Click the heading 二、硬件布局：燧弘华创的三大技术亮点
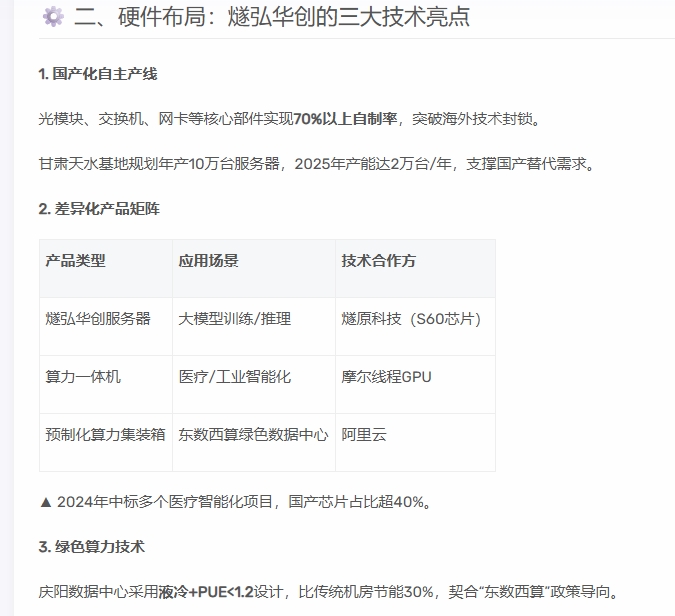This screenshot has width=675, height=616. 272,17
